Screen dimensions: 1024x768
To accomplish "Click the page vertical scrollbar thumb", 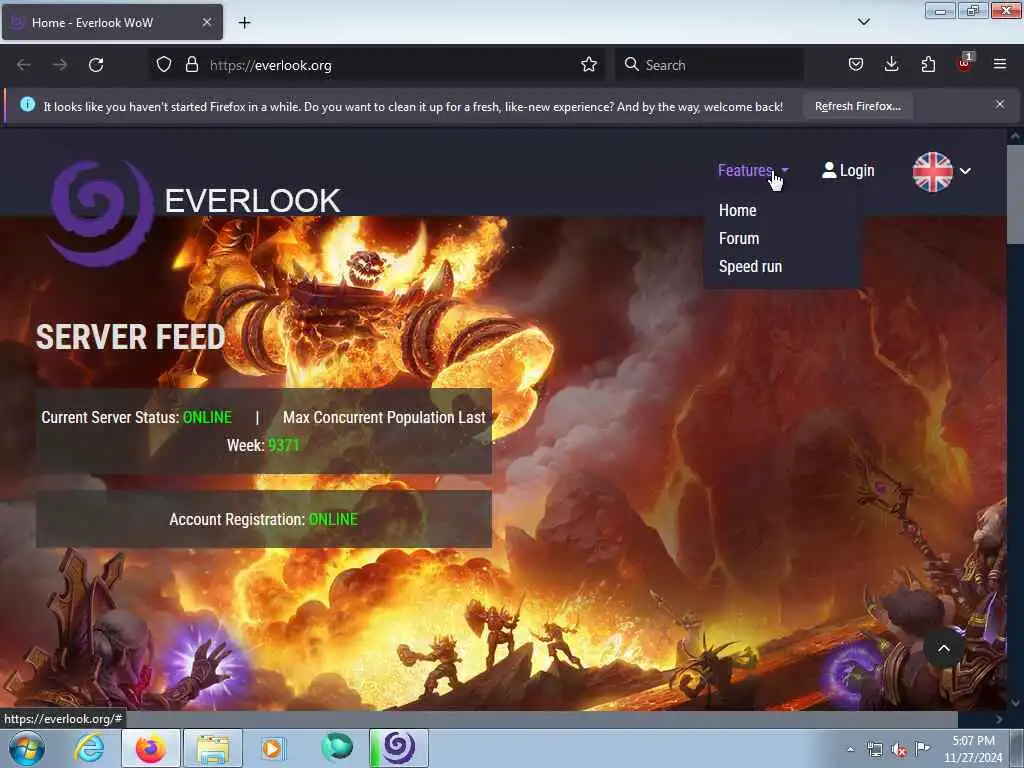I will pyautogui.click(x=1015, y=195).
